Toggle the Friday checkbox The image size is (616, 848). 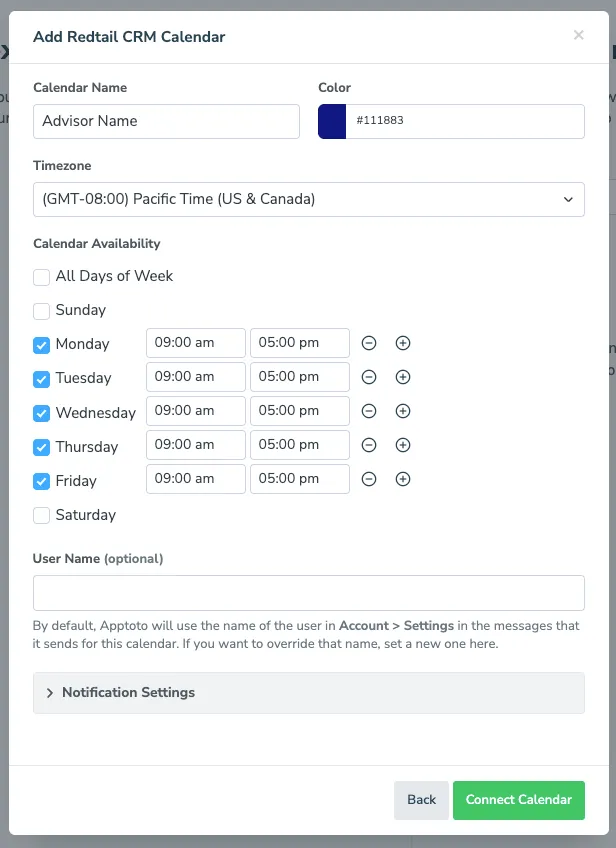coord(42,482)
